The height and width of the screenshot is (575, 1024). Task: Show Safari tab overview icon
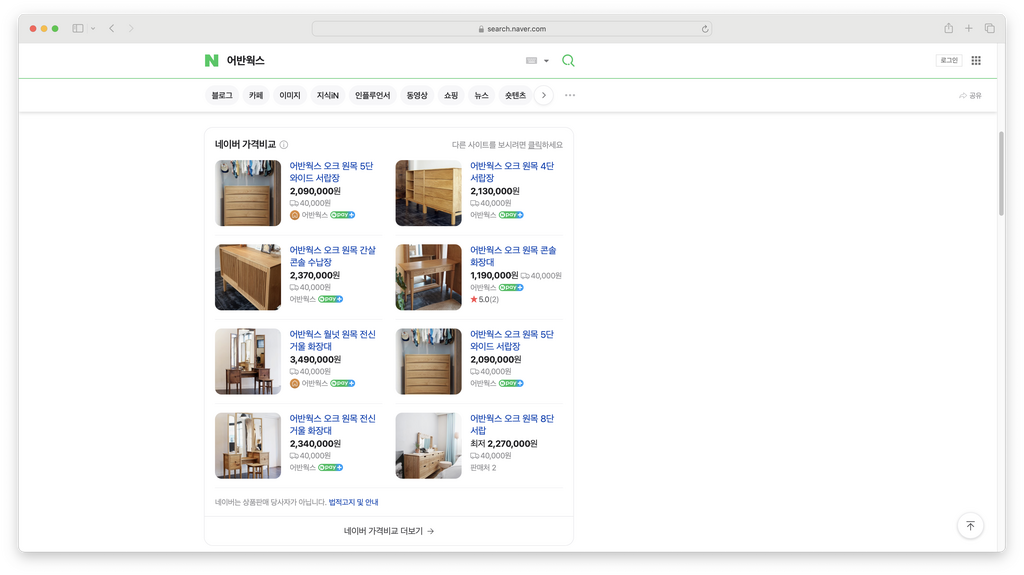click(989, 28)
